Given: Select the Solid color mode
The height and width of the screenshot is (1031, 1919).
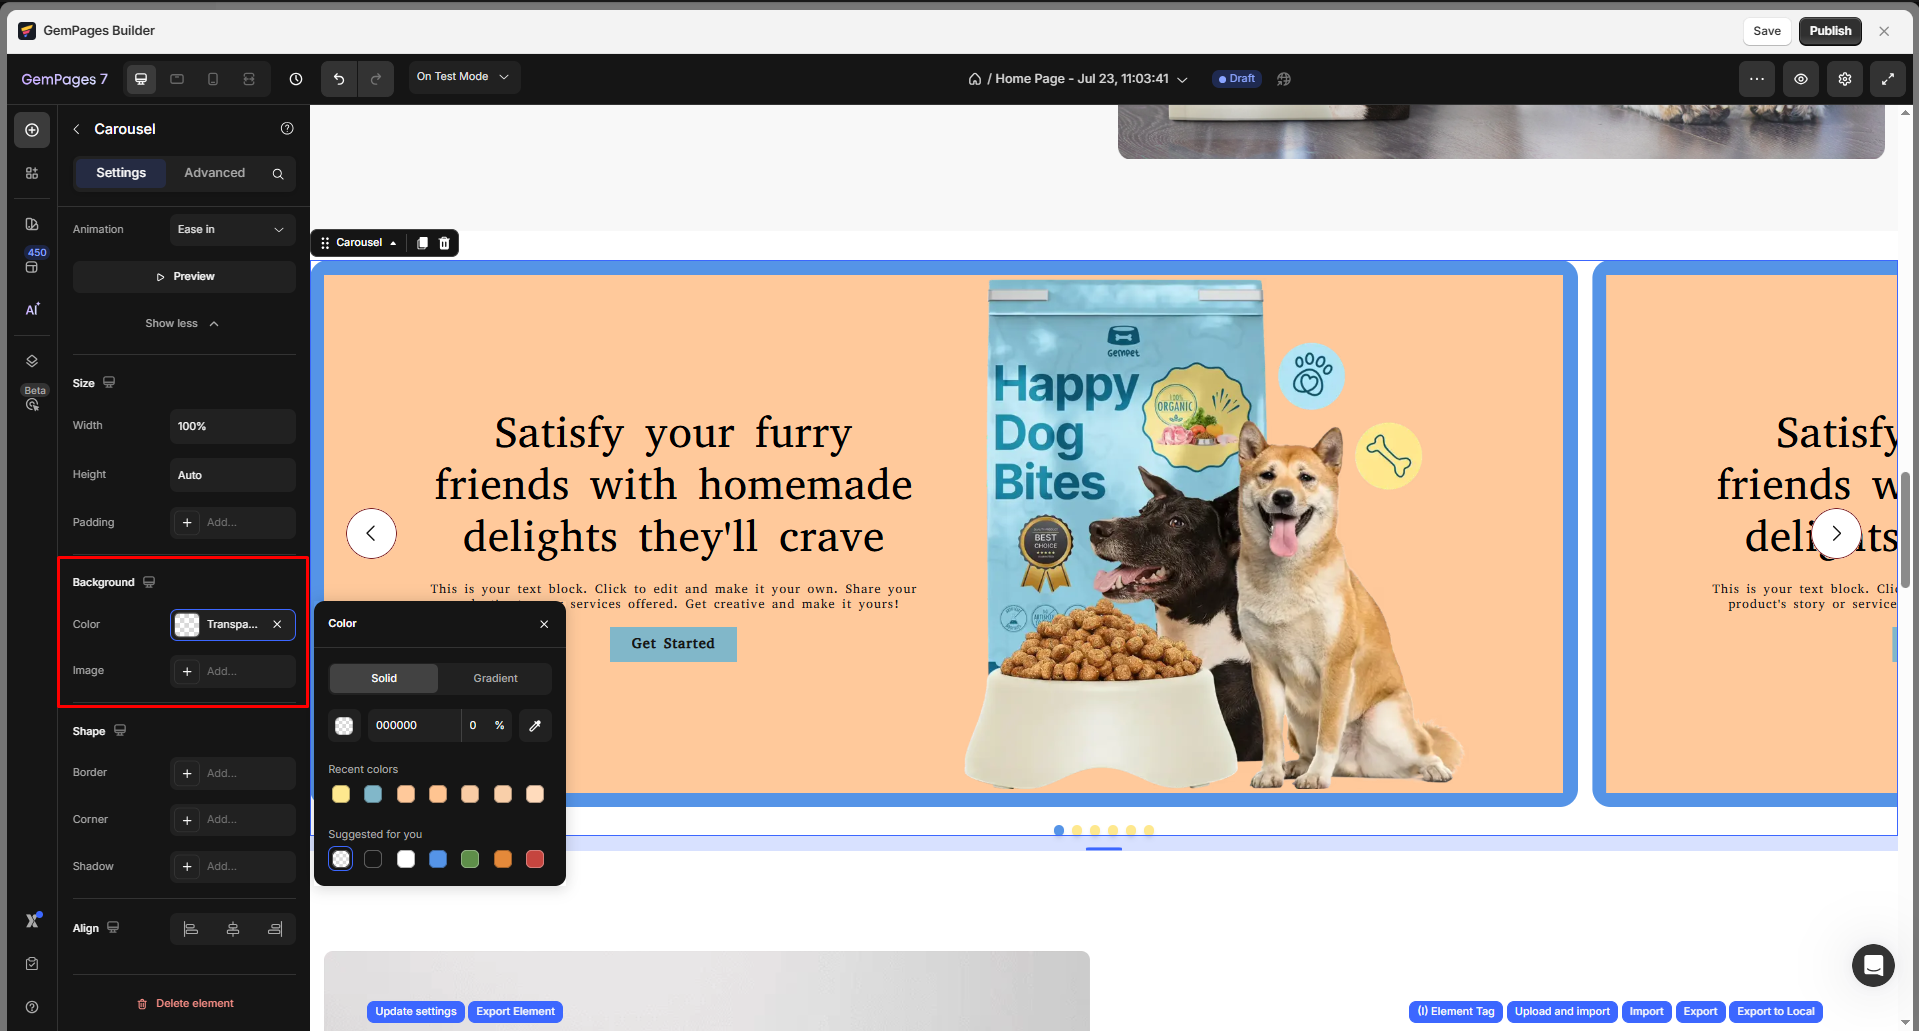Looking at the screenshot, I should 384,678.
